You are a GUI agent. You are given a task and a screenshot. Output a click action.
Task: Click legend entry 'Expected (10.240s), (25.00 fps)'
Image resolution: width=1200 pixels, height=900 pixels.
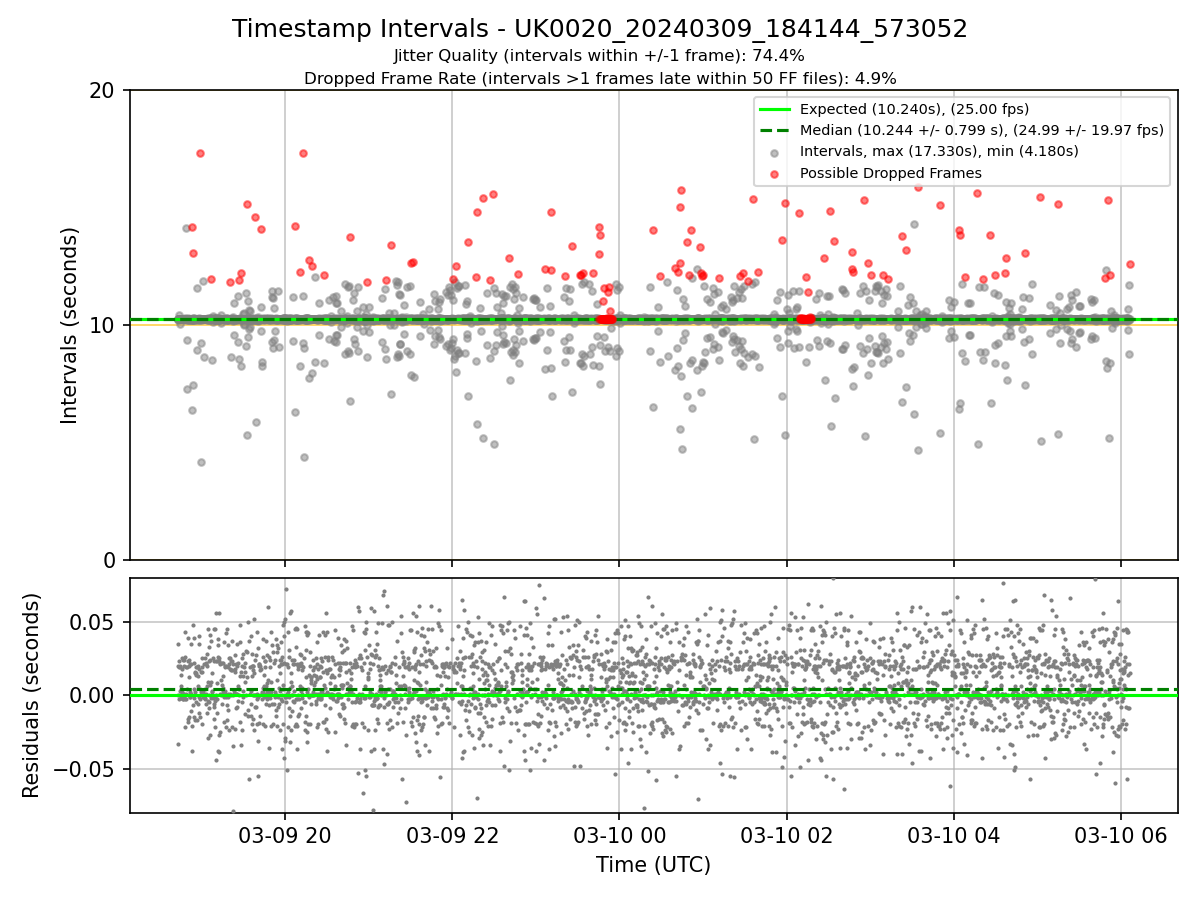pos(914,109)
